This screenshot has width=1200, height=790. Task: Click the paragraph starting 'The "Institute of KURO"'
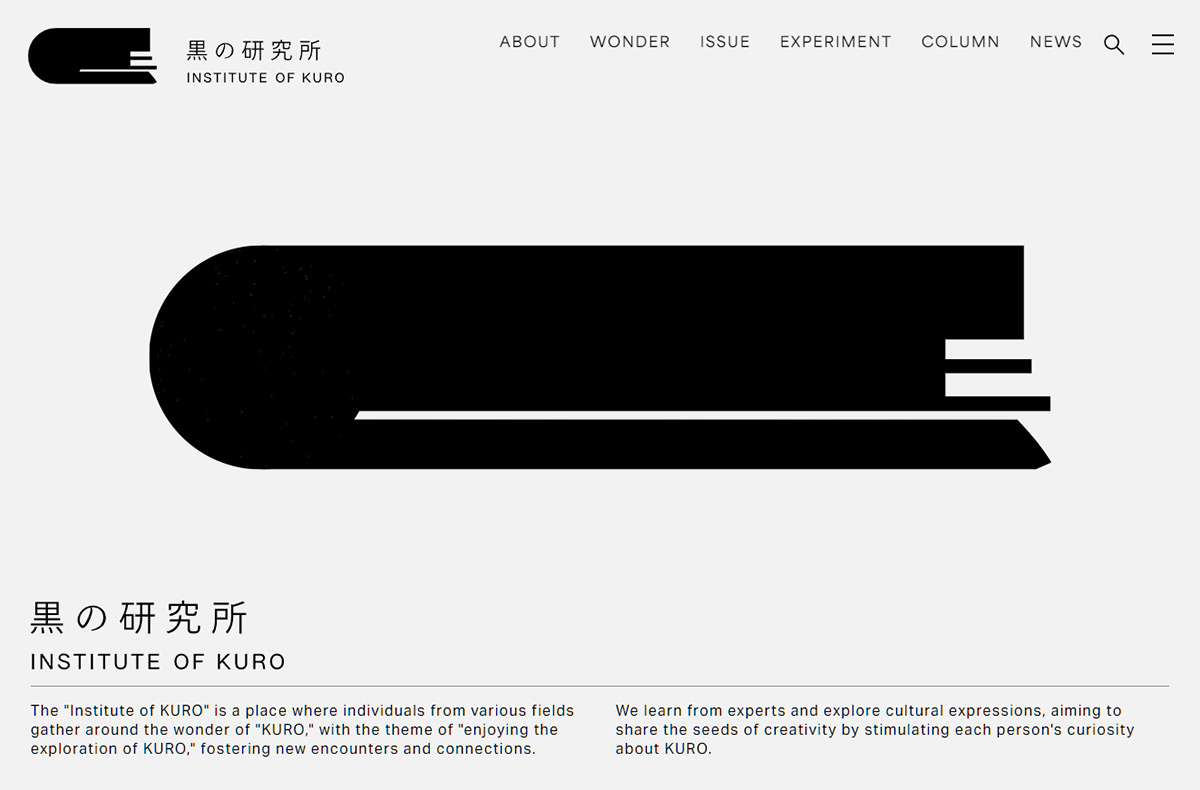(x=302, y=730)
